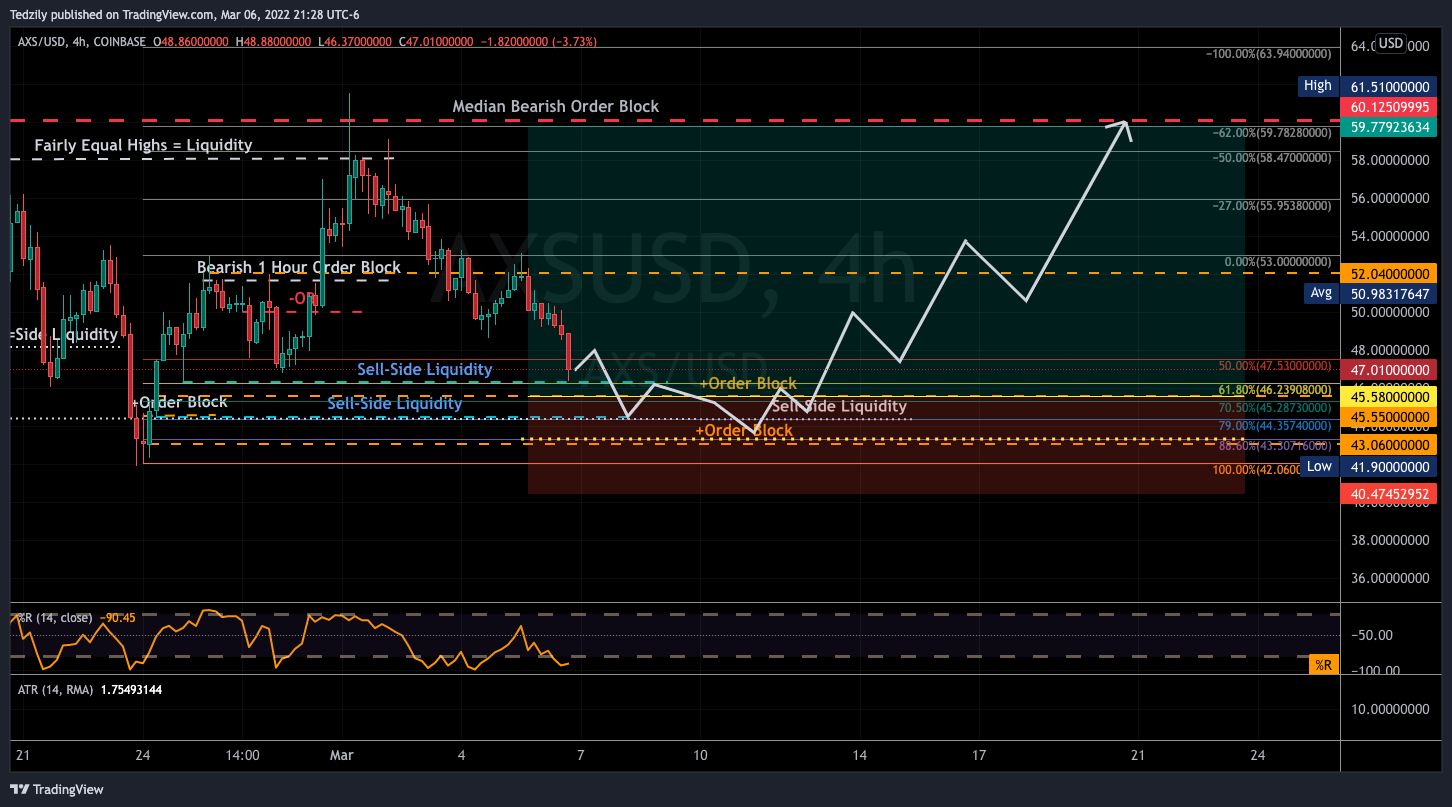Viewport: 1452px width, 807px height.
Task: Click the Low price tag
Action: [1319, 466]
